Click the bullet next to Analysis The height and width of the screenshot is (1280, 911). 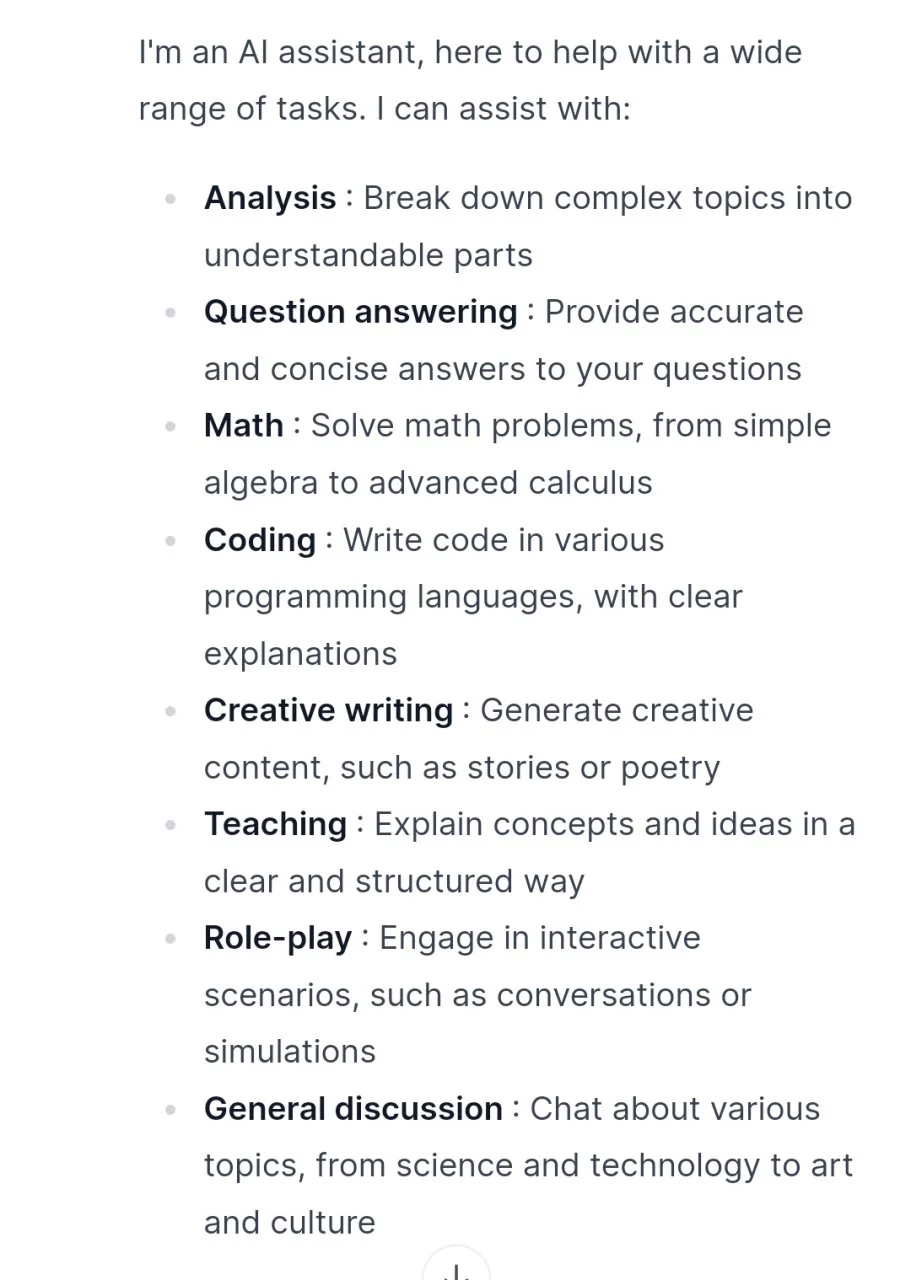click(x=171, y=199)
